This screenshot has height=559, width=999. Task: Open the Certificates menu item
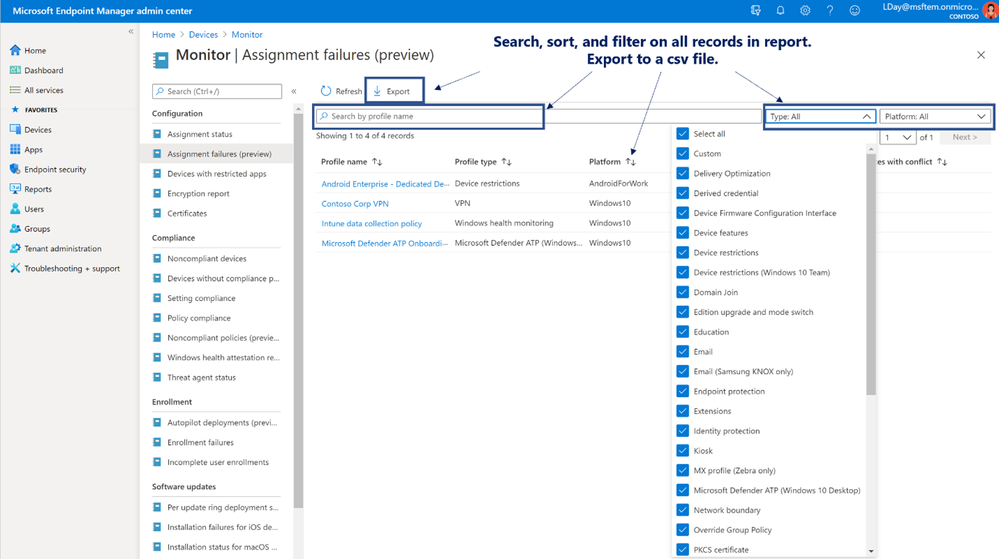click(x=187, y=213)
